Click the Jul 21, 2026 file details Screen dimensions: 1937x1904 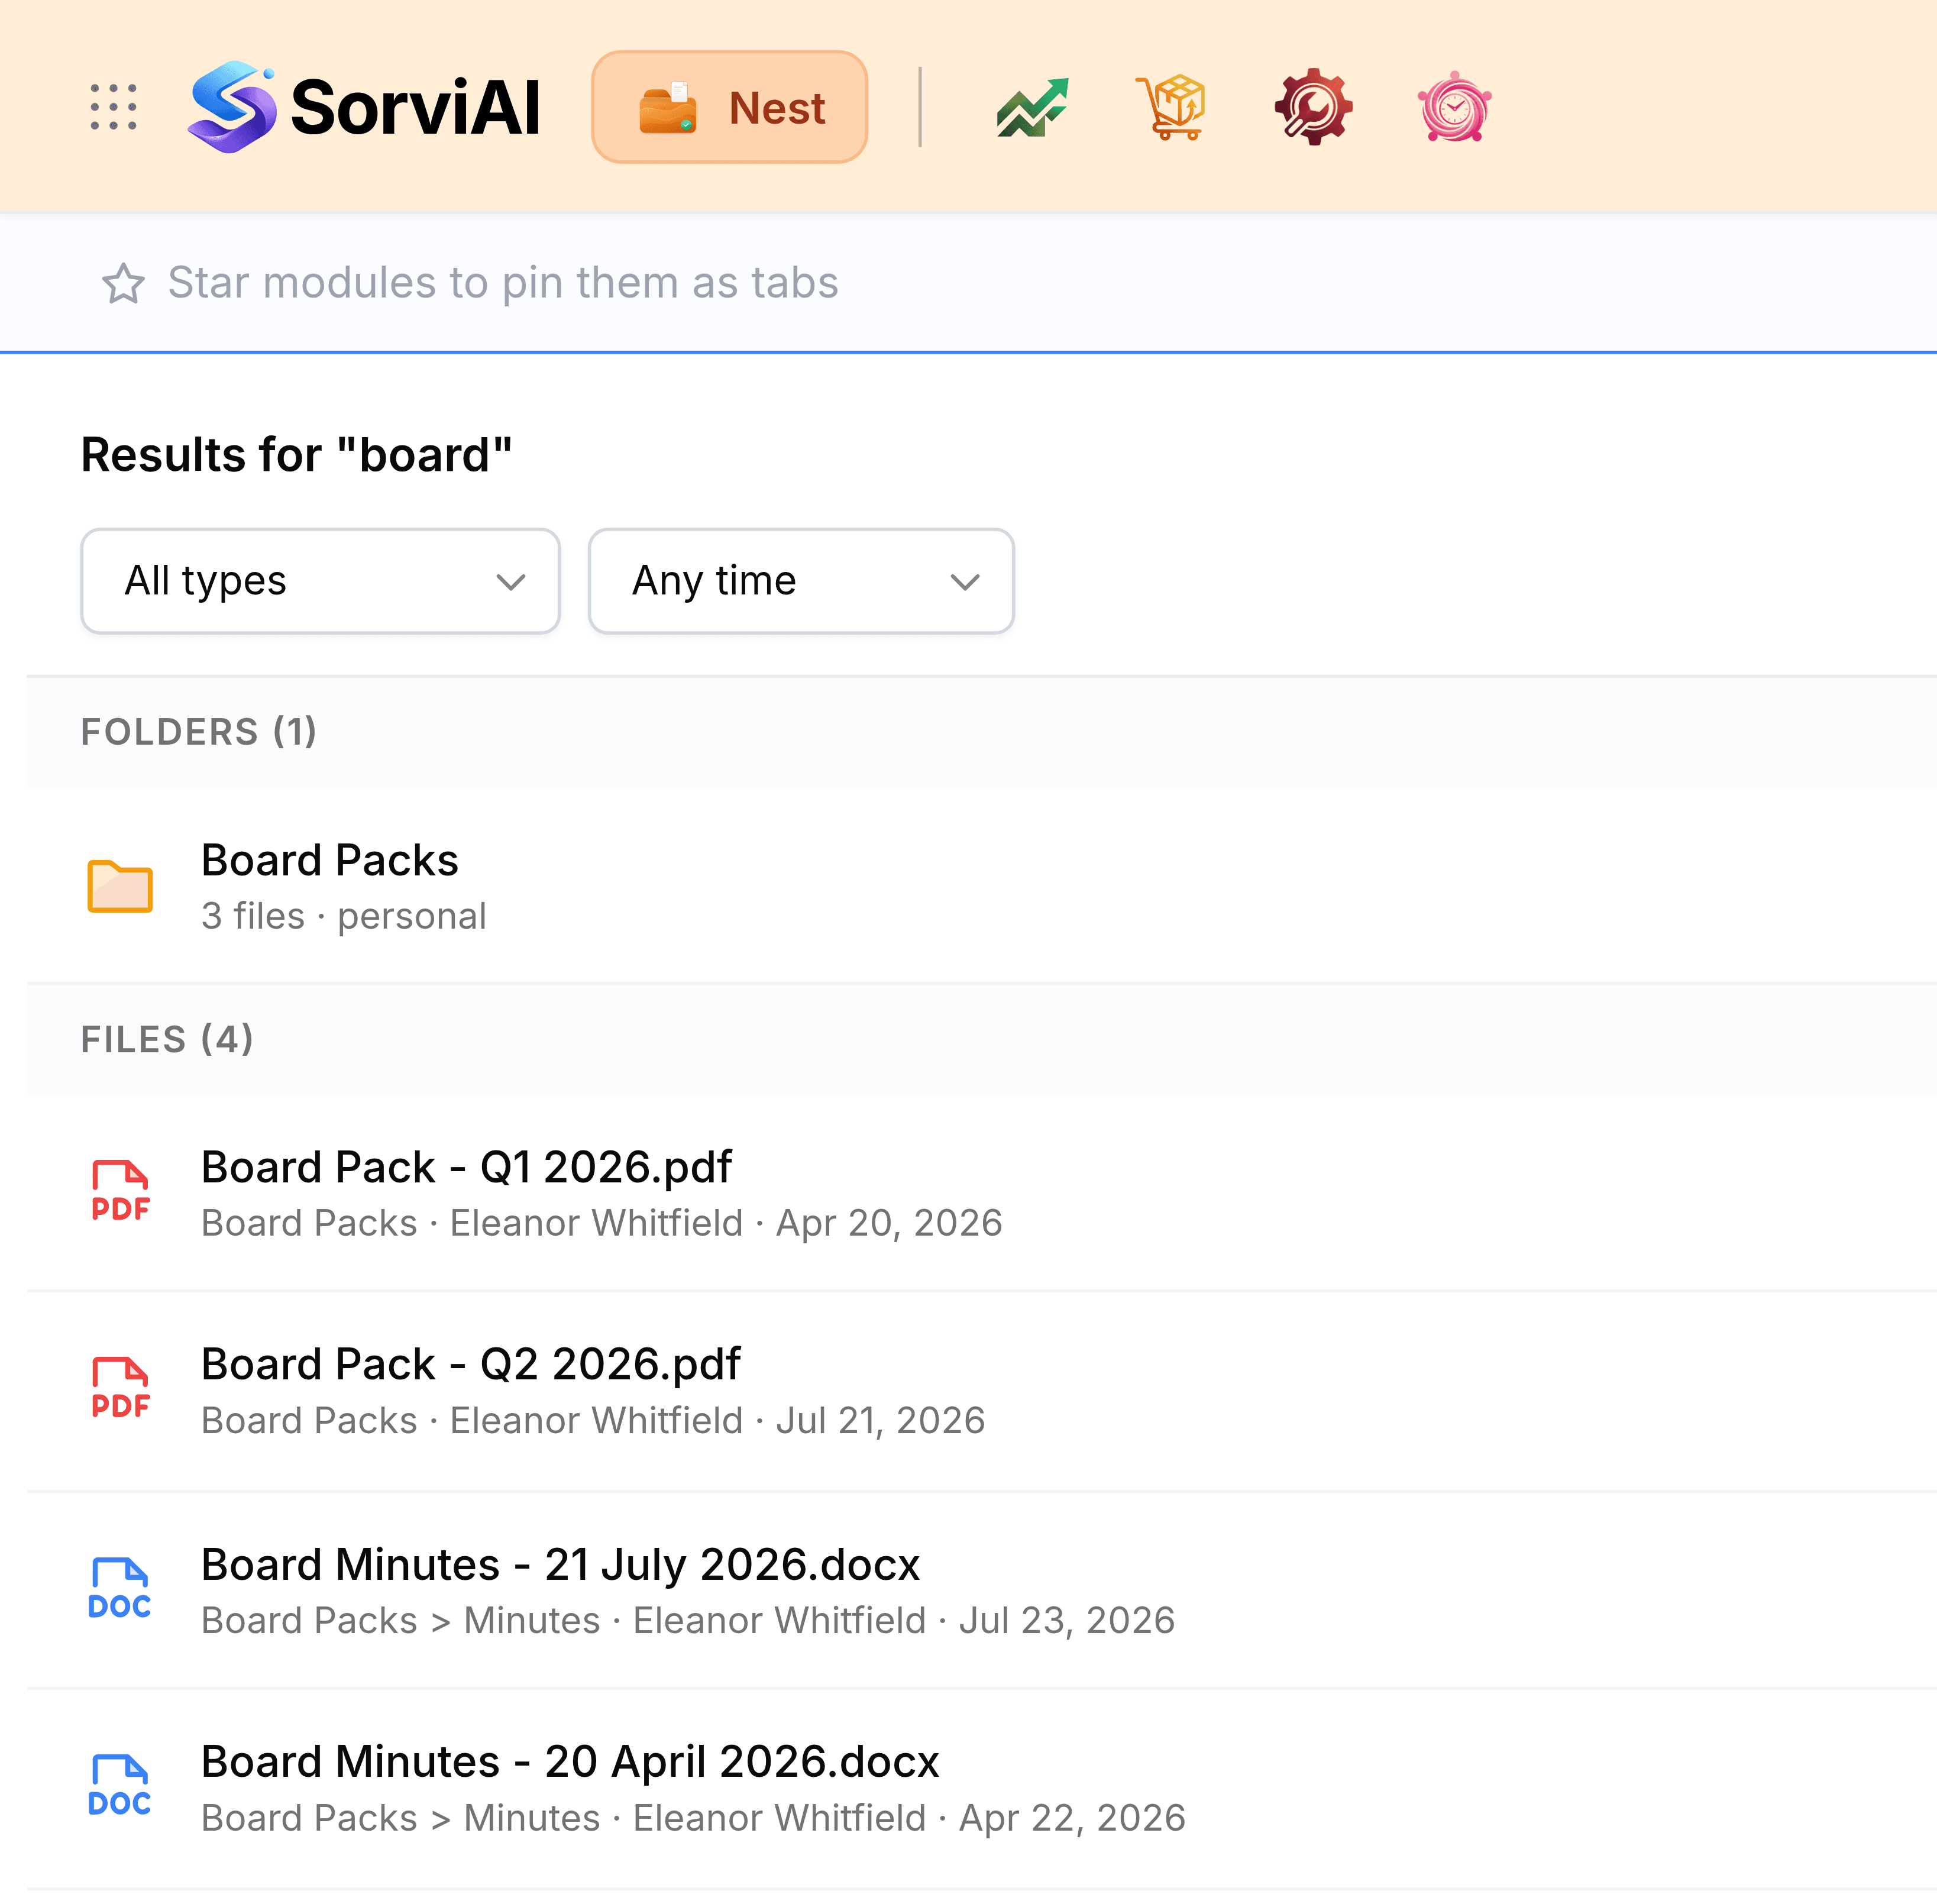coord(593,1421)
